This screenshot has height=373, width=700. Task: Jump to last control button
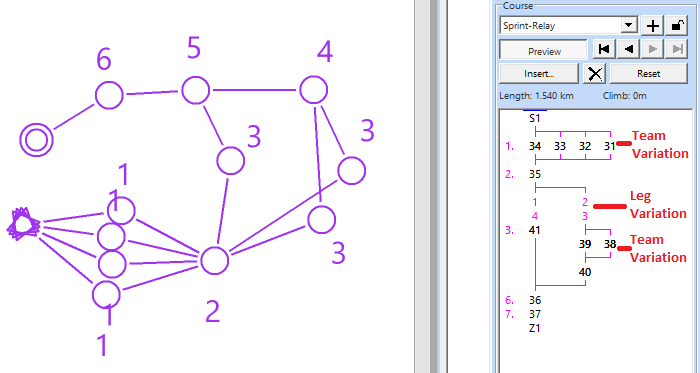click(x=677, y=49)
